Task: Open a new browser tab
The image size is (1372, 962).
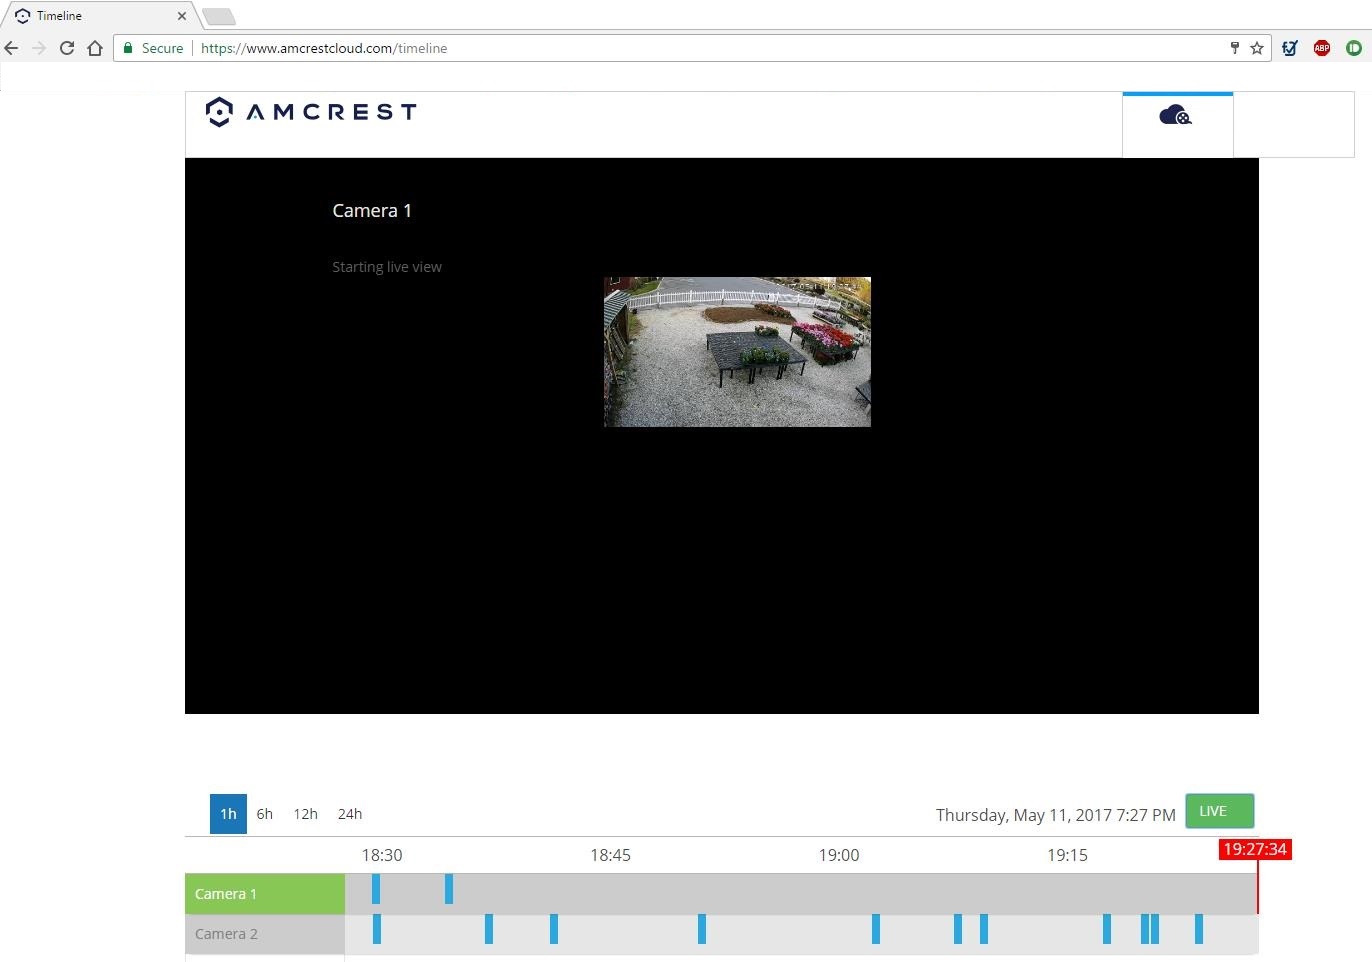Action: (219, 16)
